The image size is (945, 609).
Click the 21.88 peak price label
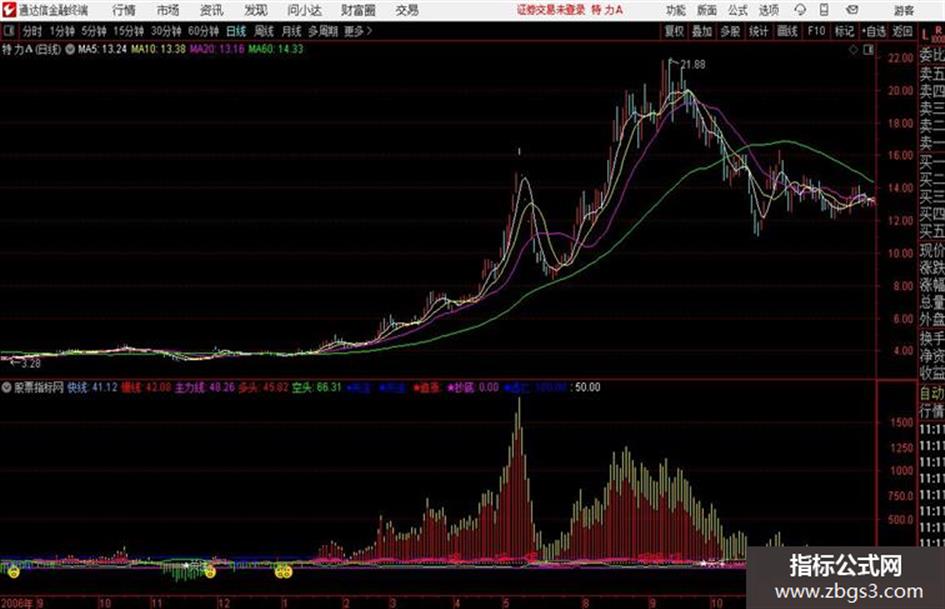coord(693,65)
